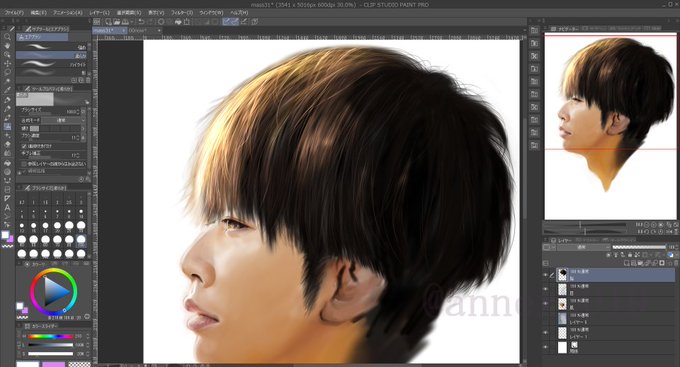The width and height of the screenshot is (680, 367).
Task: Open the ウィンドウ(W) menu
Action: (x=211, y=13)
